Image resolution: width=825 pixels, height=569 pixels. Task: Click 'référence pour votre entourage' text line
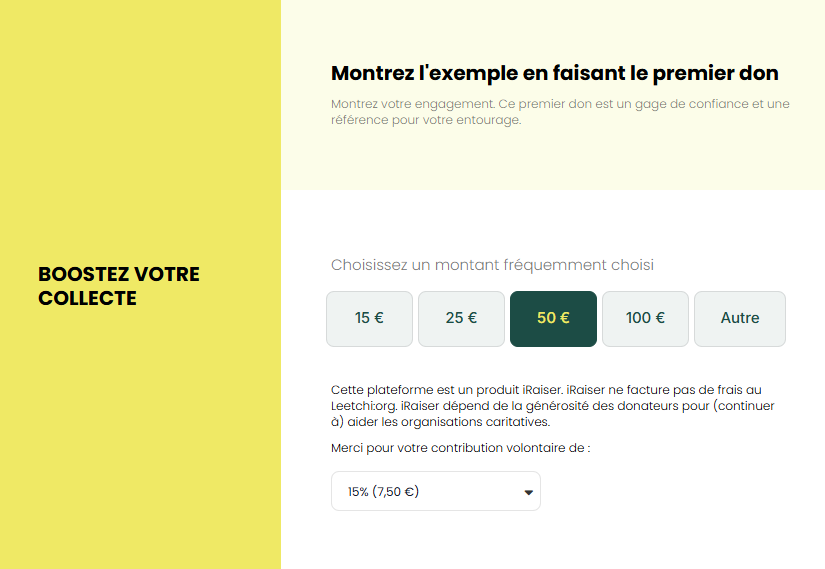[425, 120]
